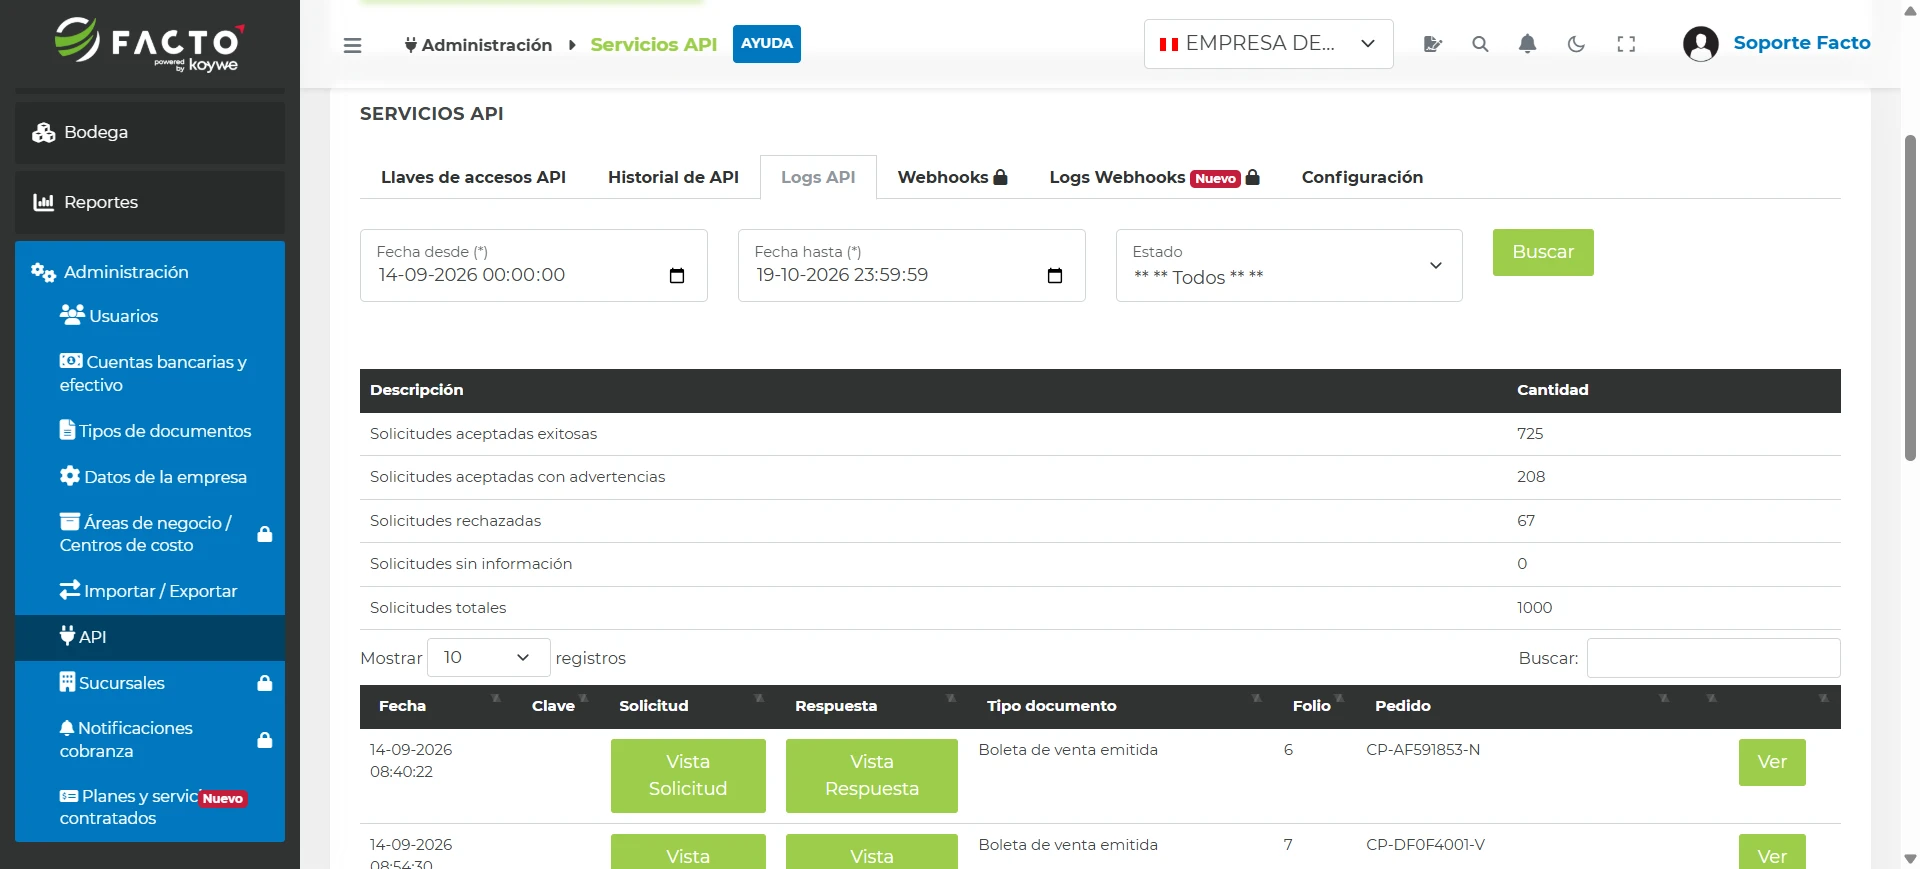The width and height of the screenshot is (1920, 869).
Task: Toggle the hamburger sidebar menu
Action: tap(352, 45)
